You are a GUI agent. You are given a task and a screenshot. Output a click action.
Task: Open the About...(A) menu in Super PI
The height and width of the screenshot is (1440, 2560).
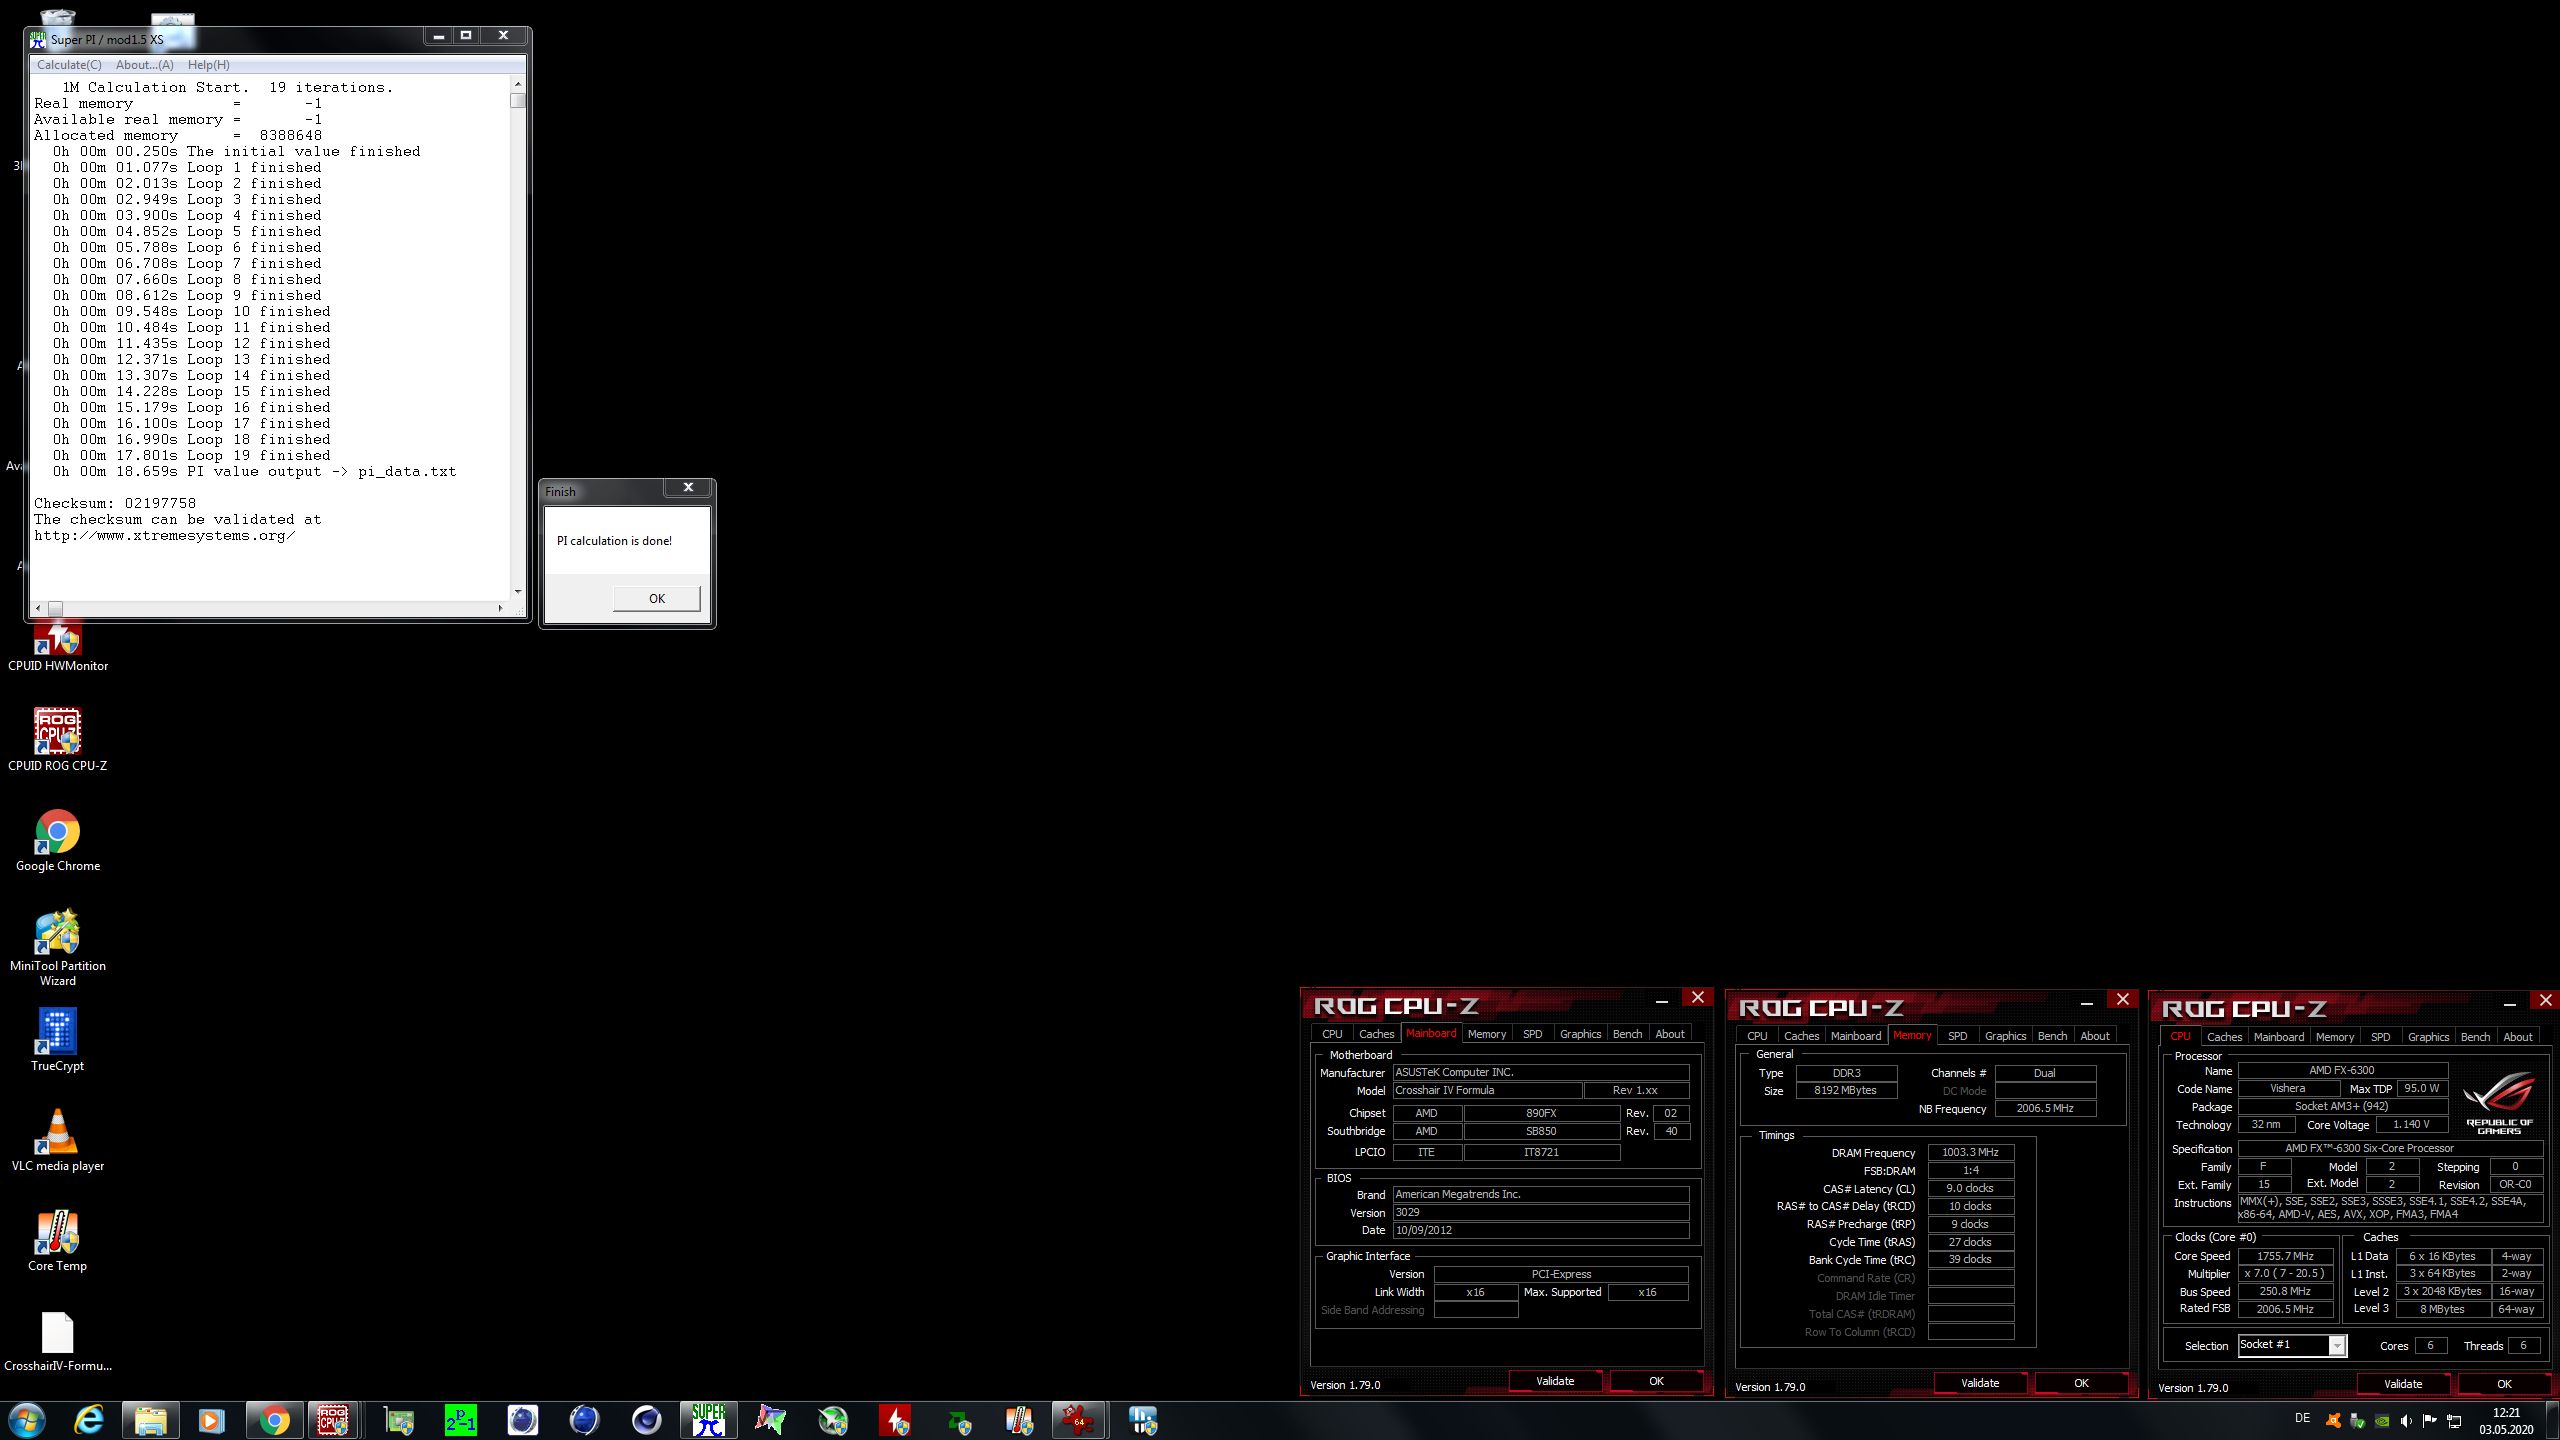pyautogui.click(x=145, y=65)
